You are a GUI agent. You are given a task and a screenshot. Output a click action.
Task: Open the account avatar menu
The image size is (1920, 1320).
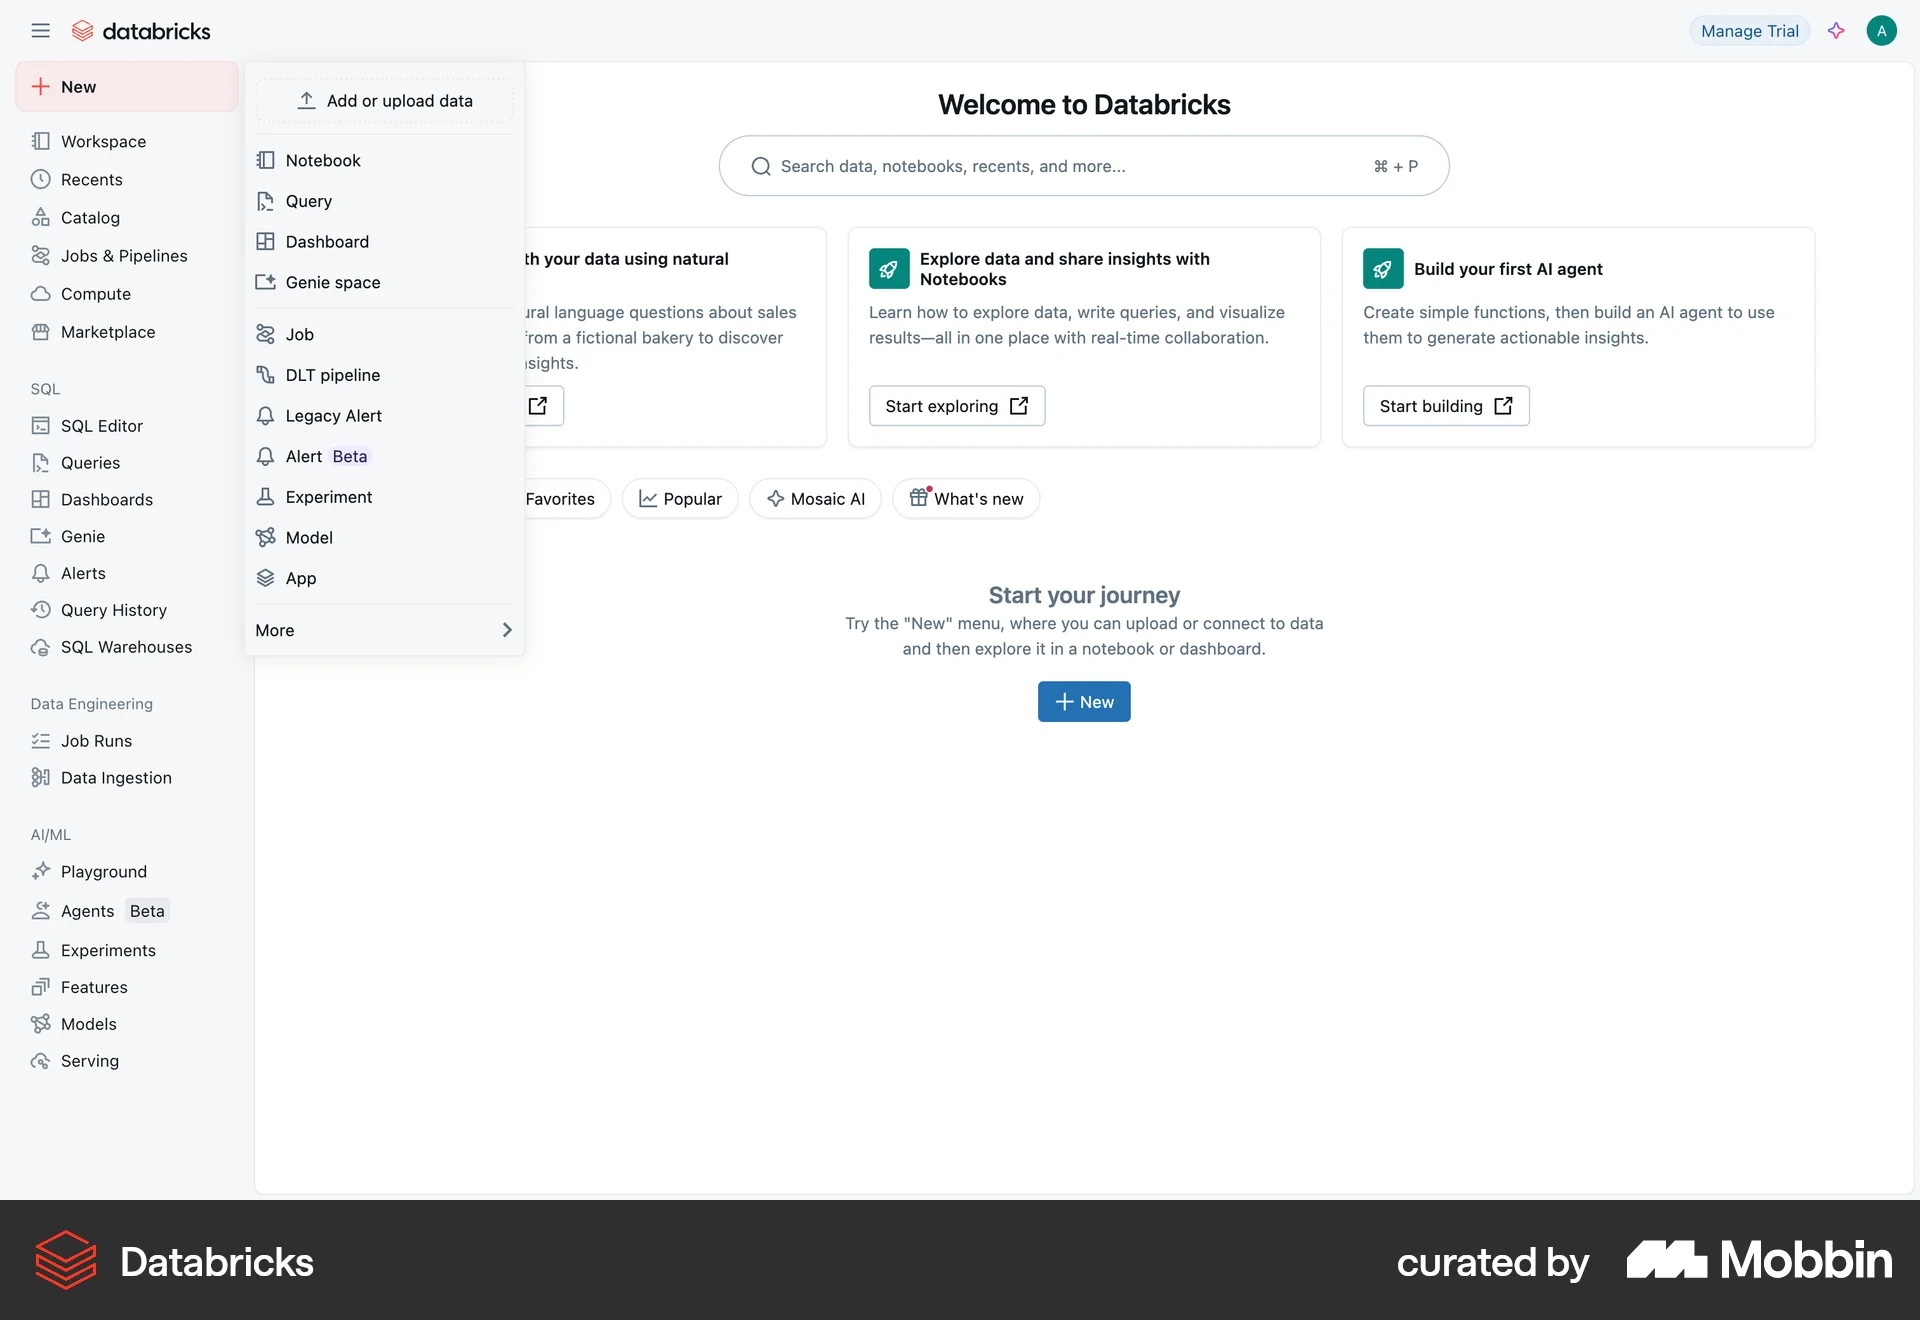[1881, 30]
